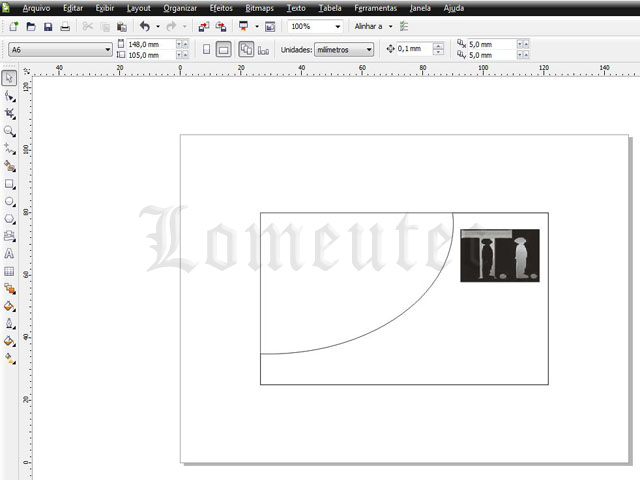640x480 pixels.
Task: Open the Efeitos menu
Action: point(221,8)
